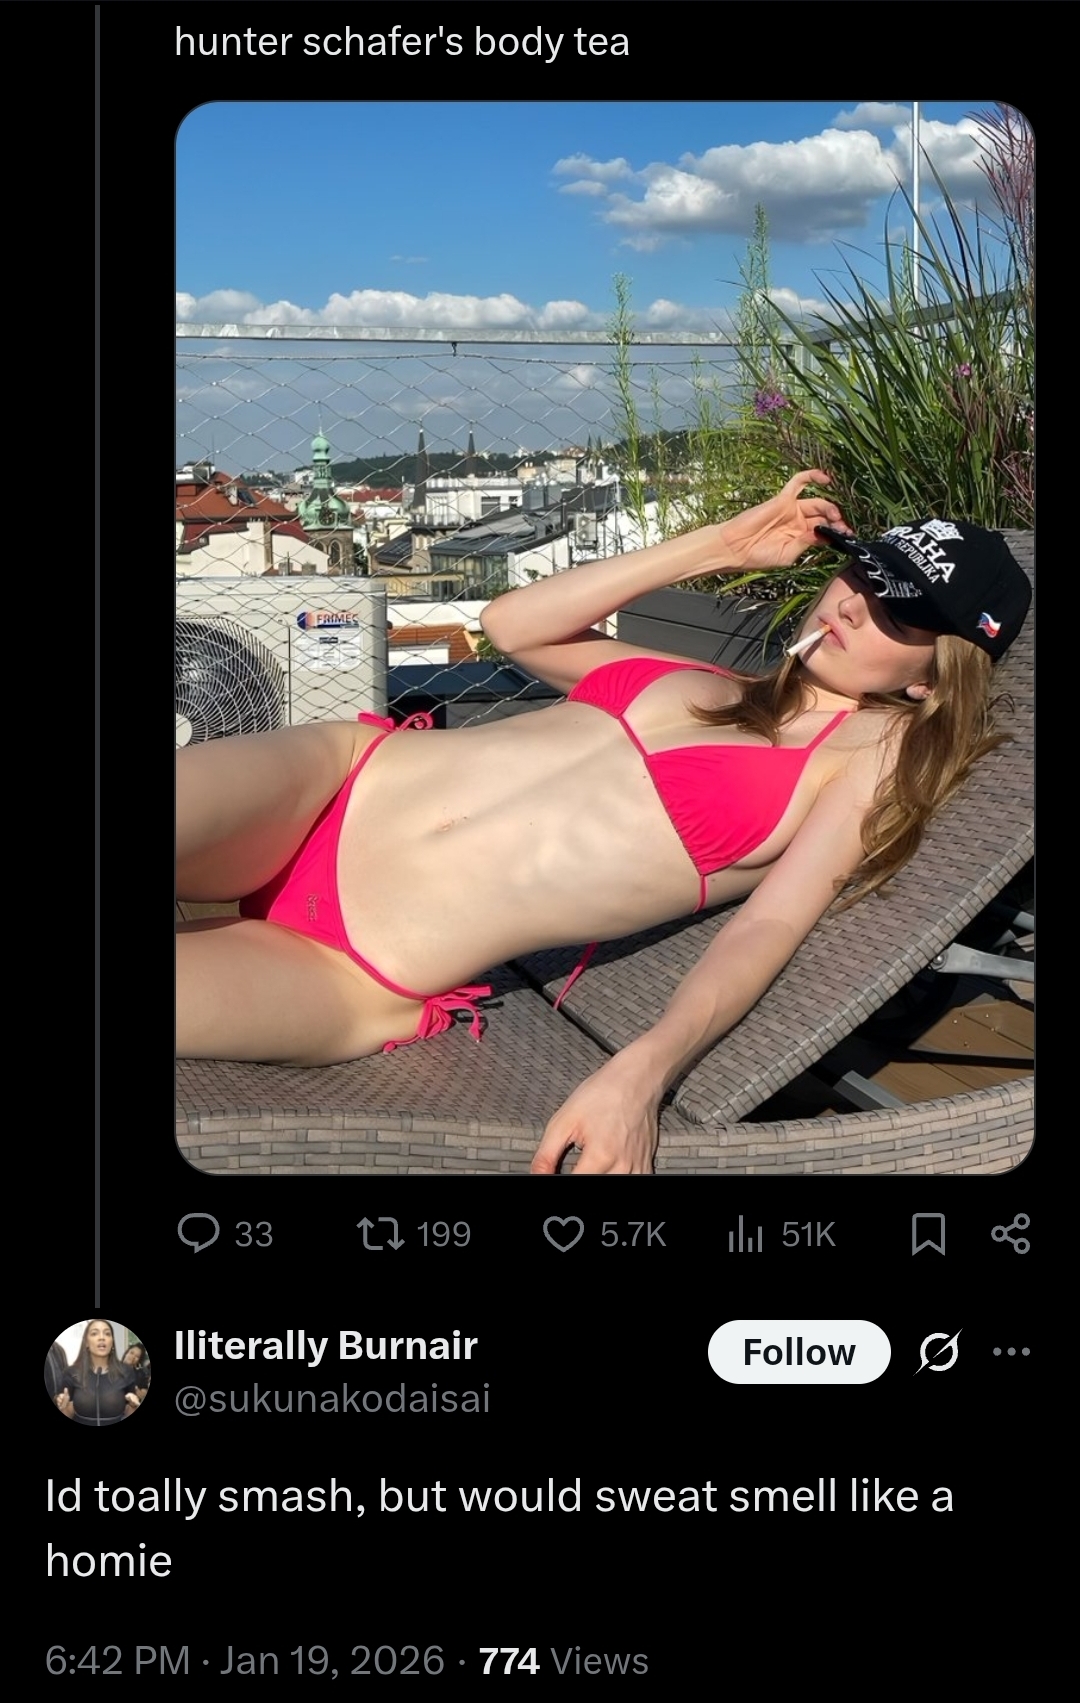The image size is (1080, 1703).
Task: Open the 774 Views counter
Action: tap(564, 1660)
